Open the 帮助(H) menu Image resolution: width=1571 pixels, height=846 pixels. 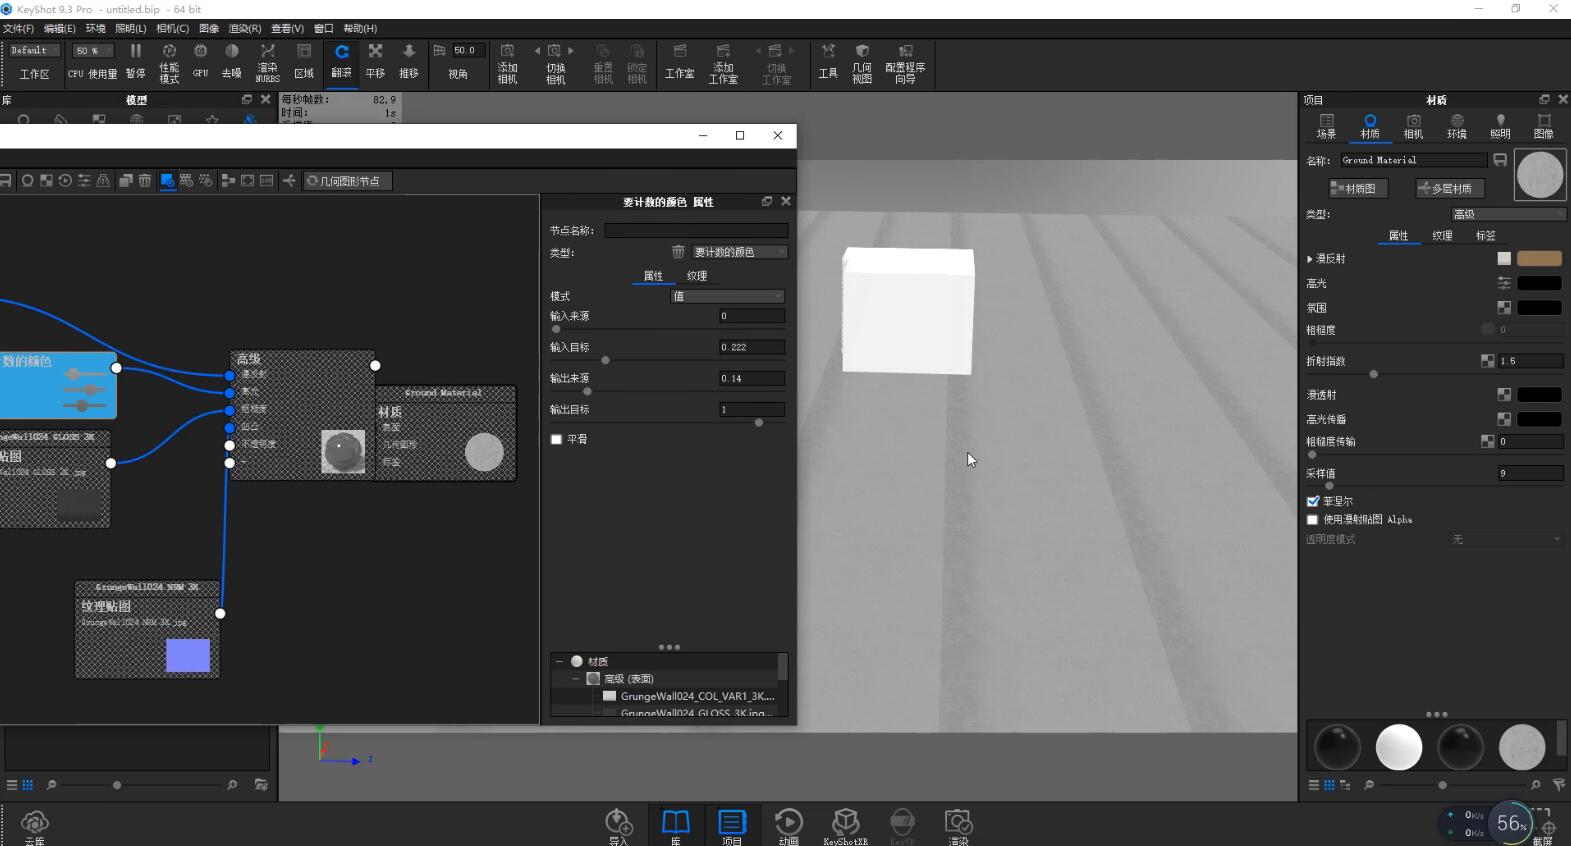coord(360,28)
